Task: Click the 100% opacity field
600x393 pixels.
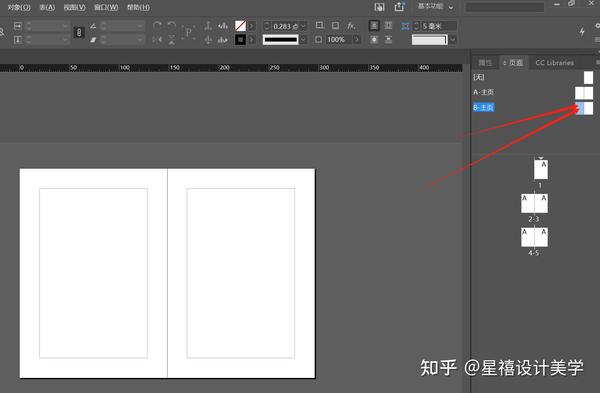Action: [x=339, y=39]
